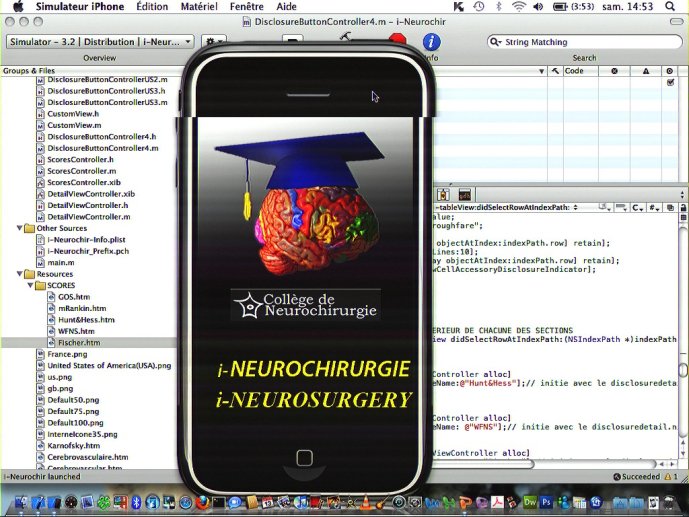Open the included files # popup
The width and height of the screenshot is (689, 517).
[x=654, y=207]
